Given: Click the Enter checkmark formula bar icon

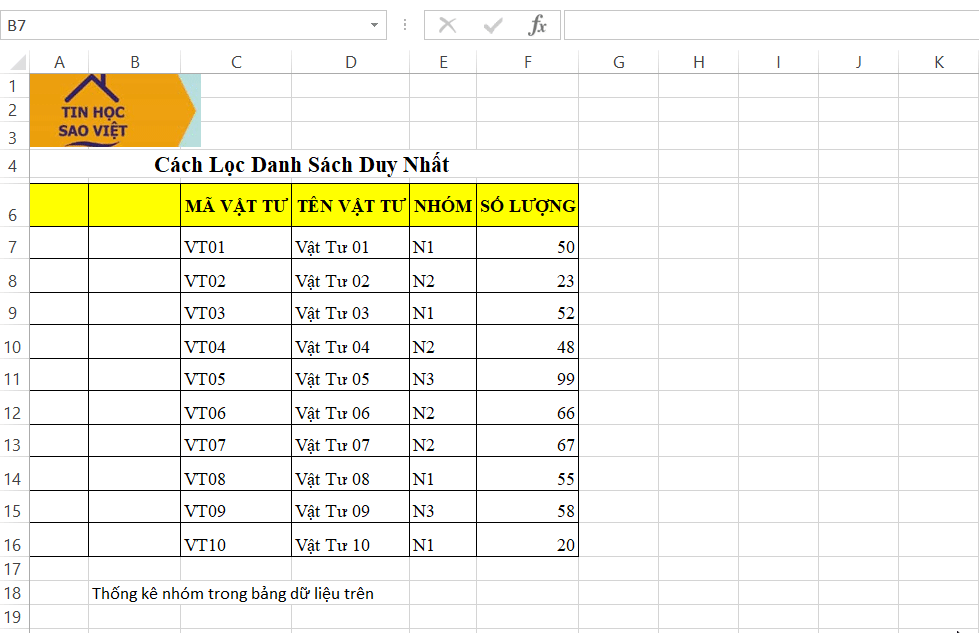Looking at the screenshot, I should pyautogui.click(x=493, y=25).
